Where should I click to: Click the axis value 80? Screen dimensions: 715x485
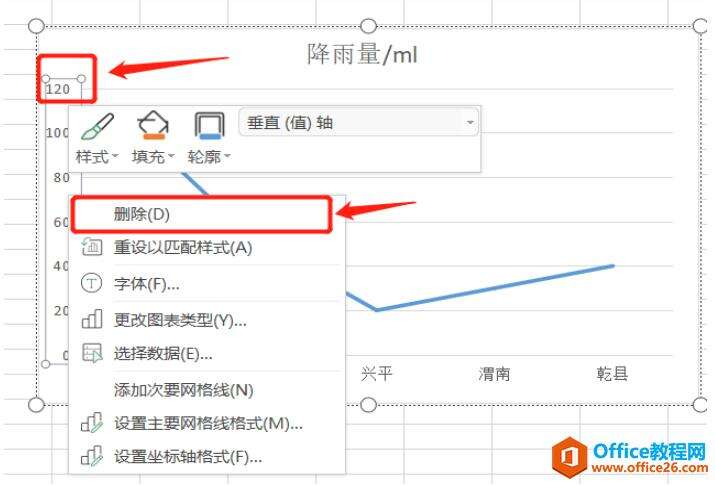click(x=62, y=177)
